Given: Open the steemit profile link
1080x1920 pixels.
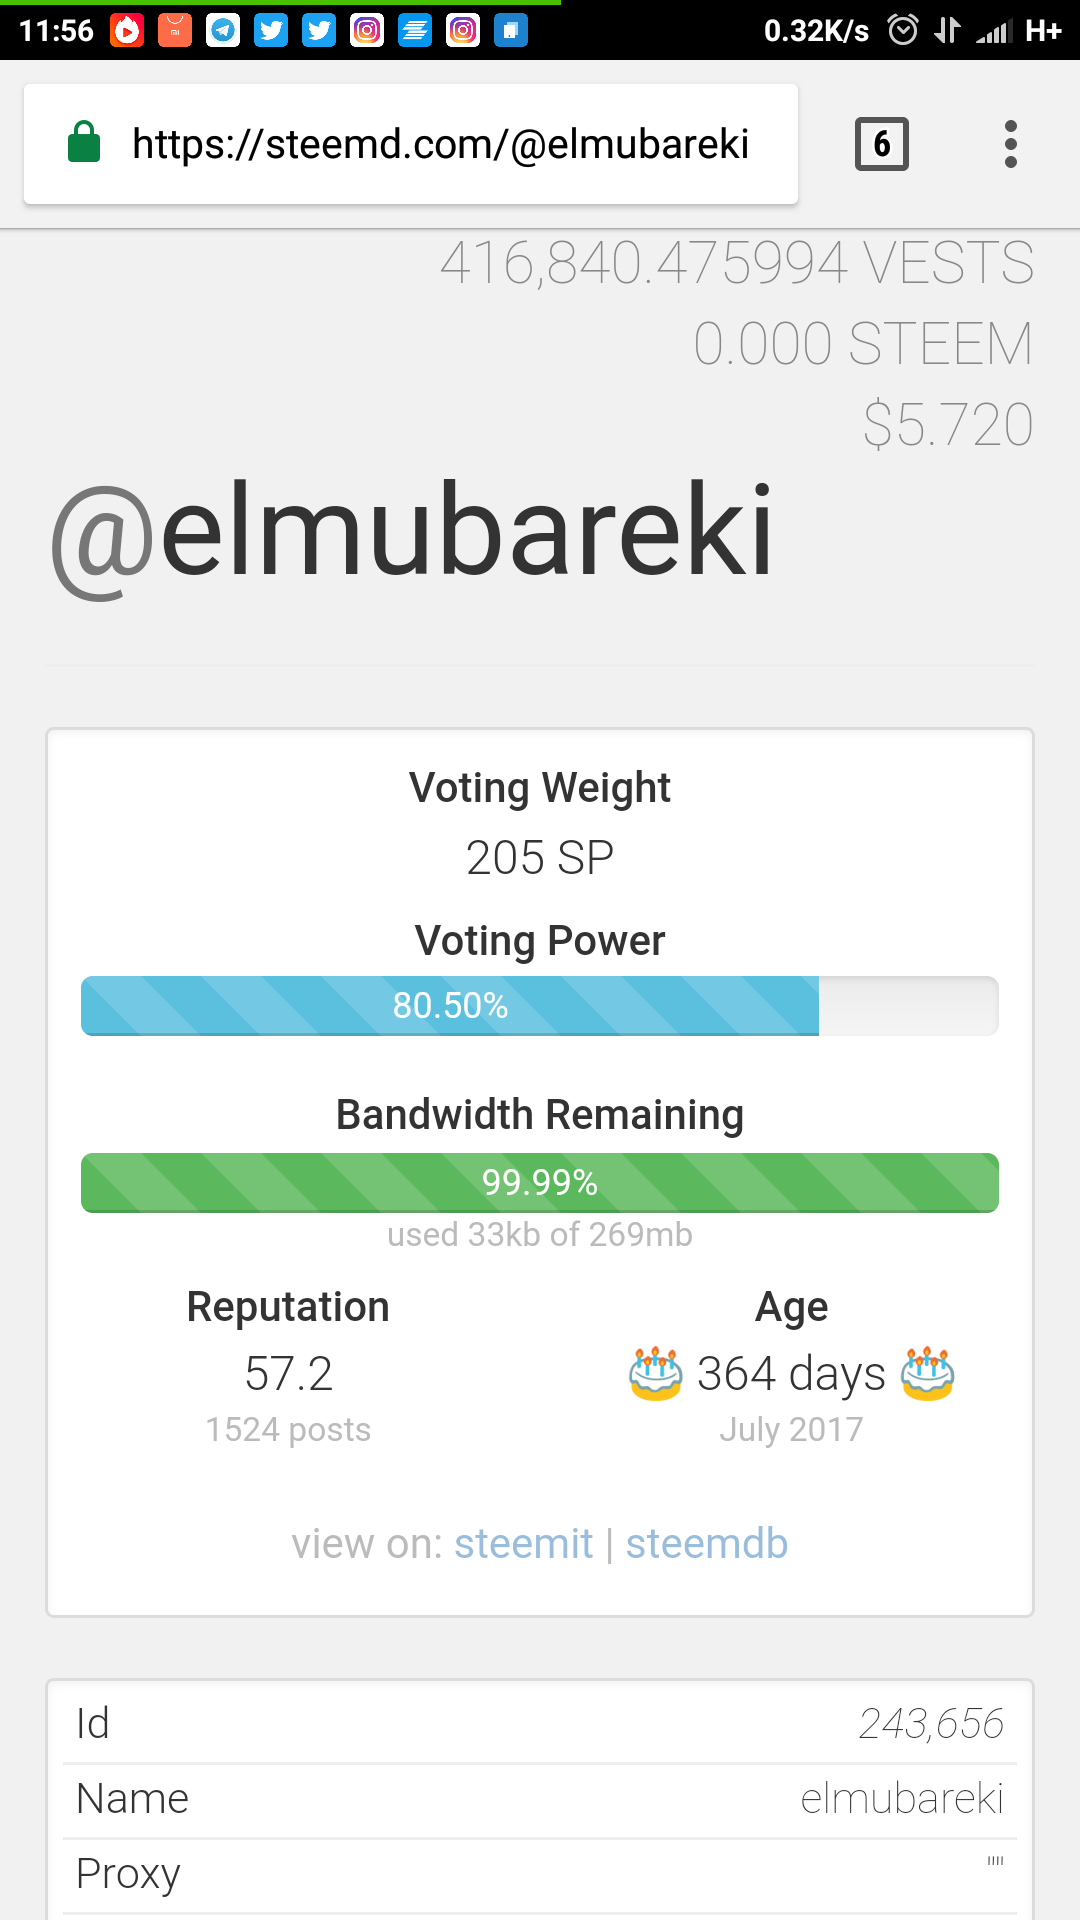Looking at the screenshot, I should (523, 1544).
